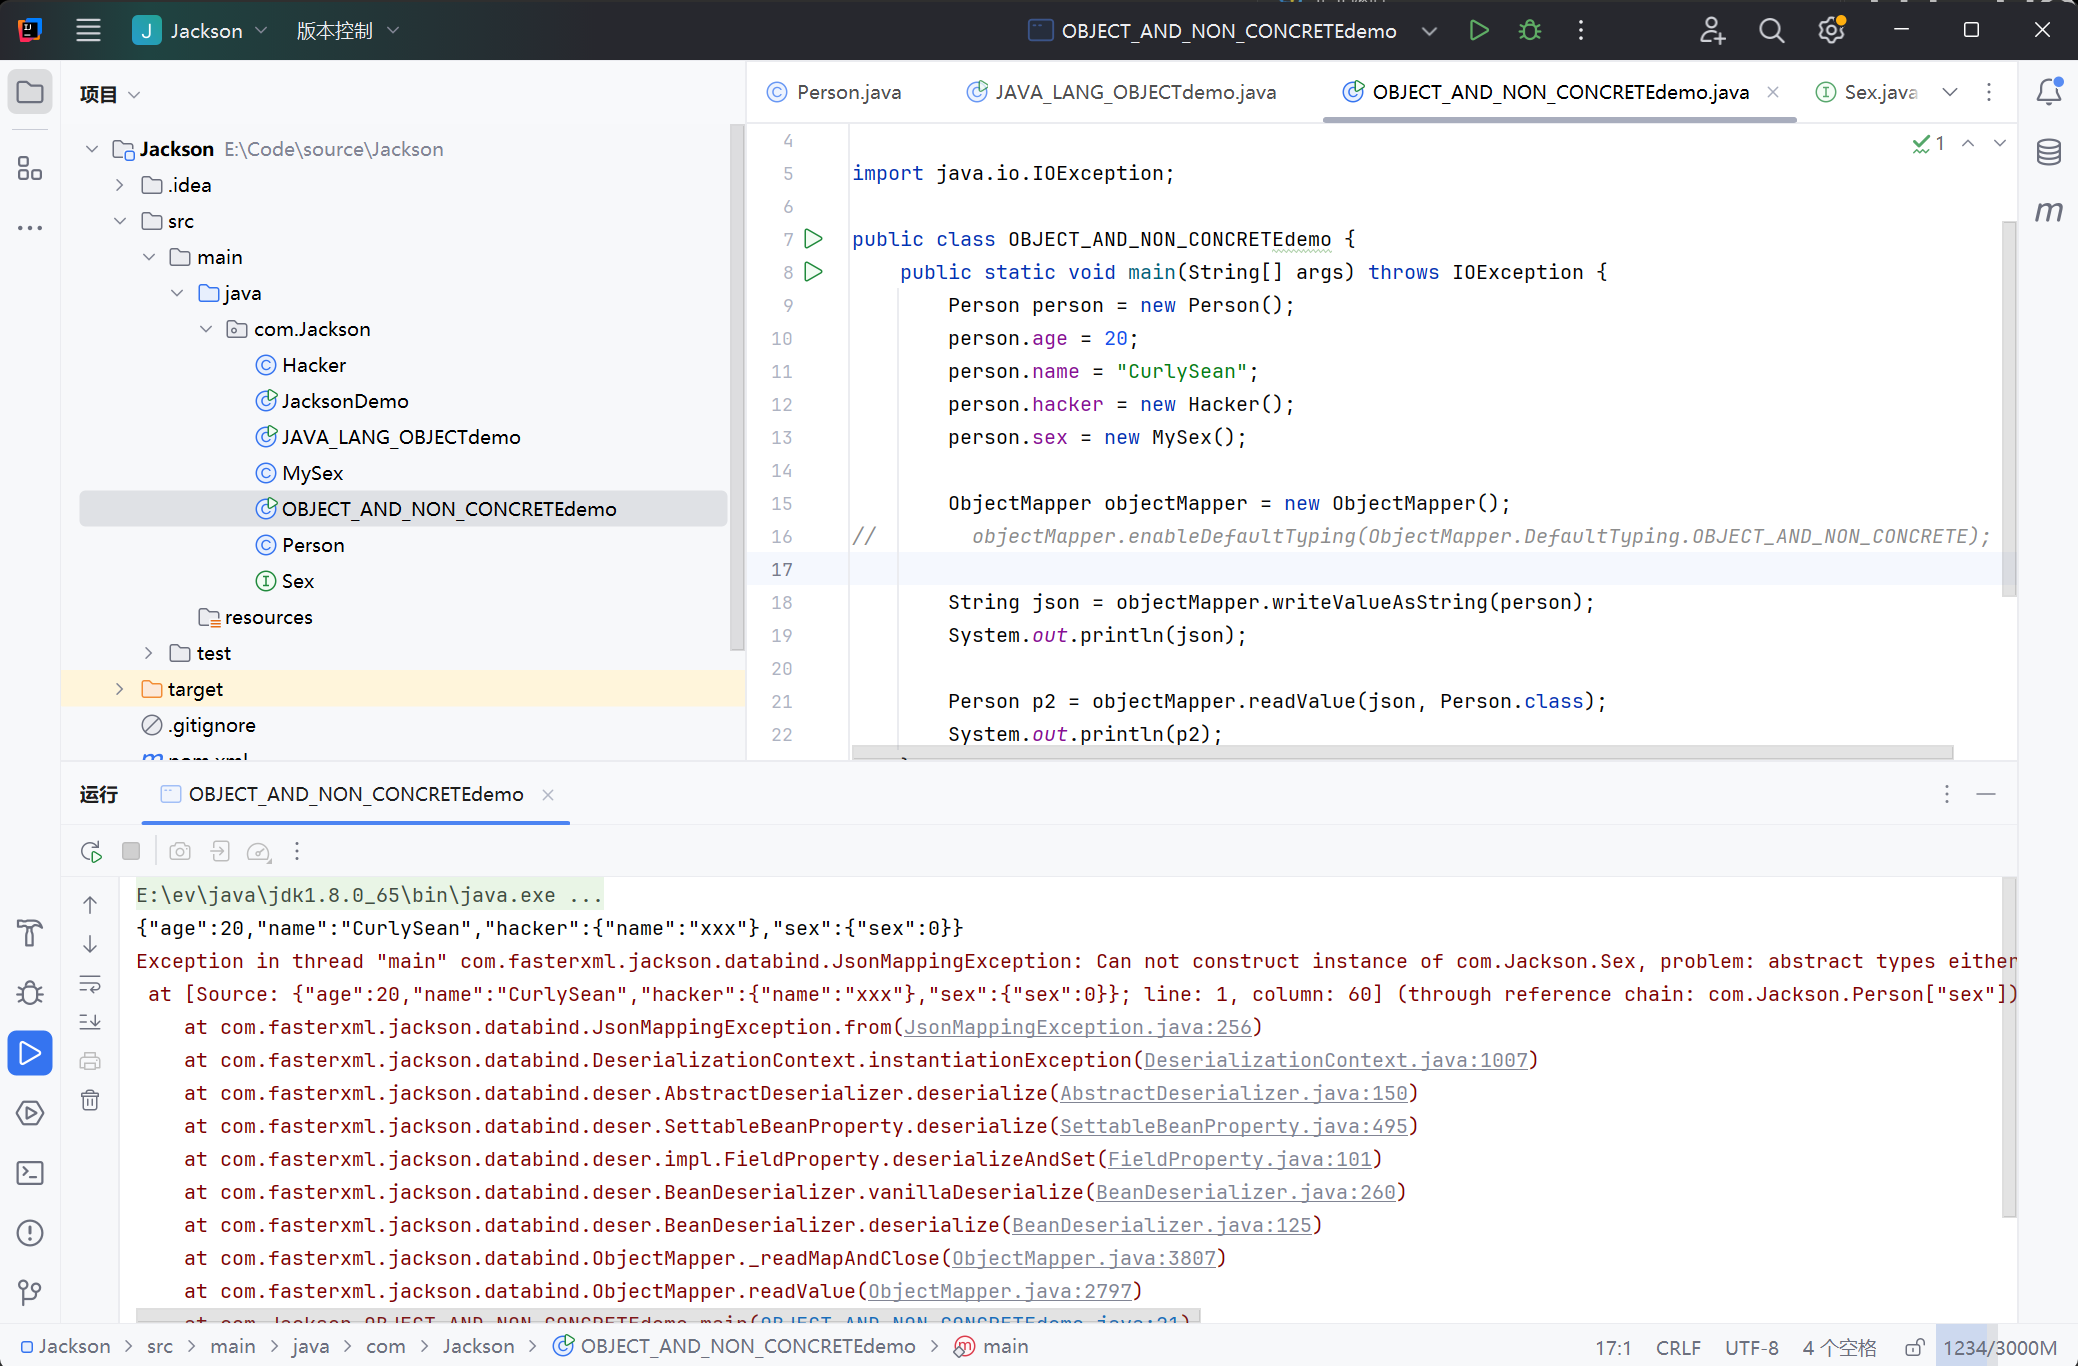2078x1366 pixels.
Task: Toggle scroll to end of console
Action: click(90, 1022)
